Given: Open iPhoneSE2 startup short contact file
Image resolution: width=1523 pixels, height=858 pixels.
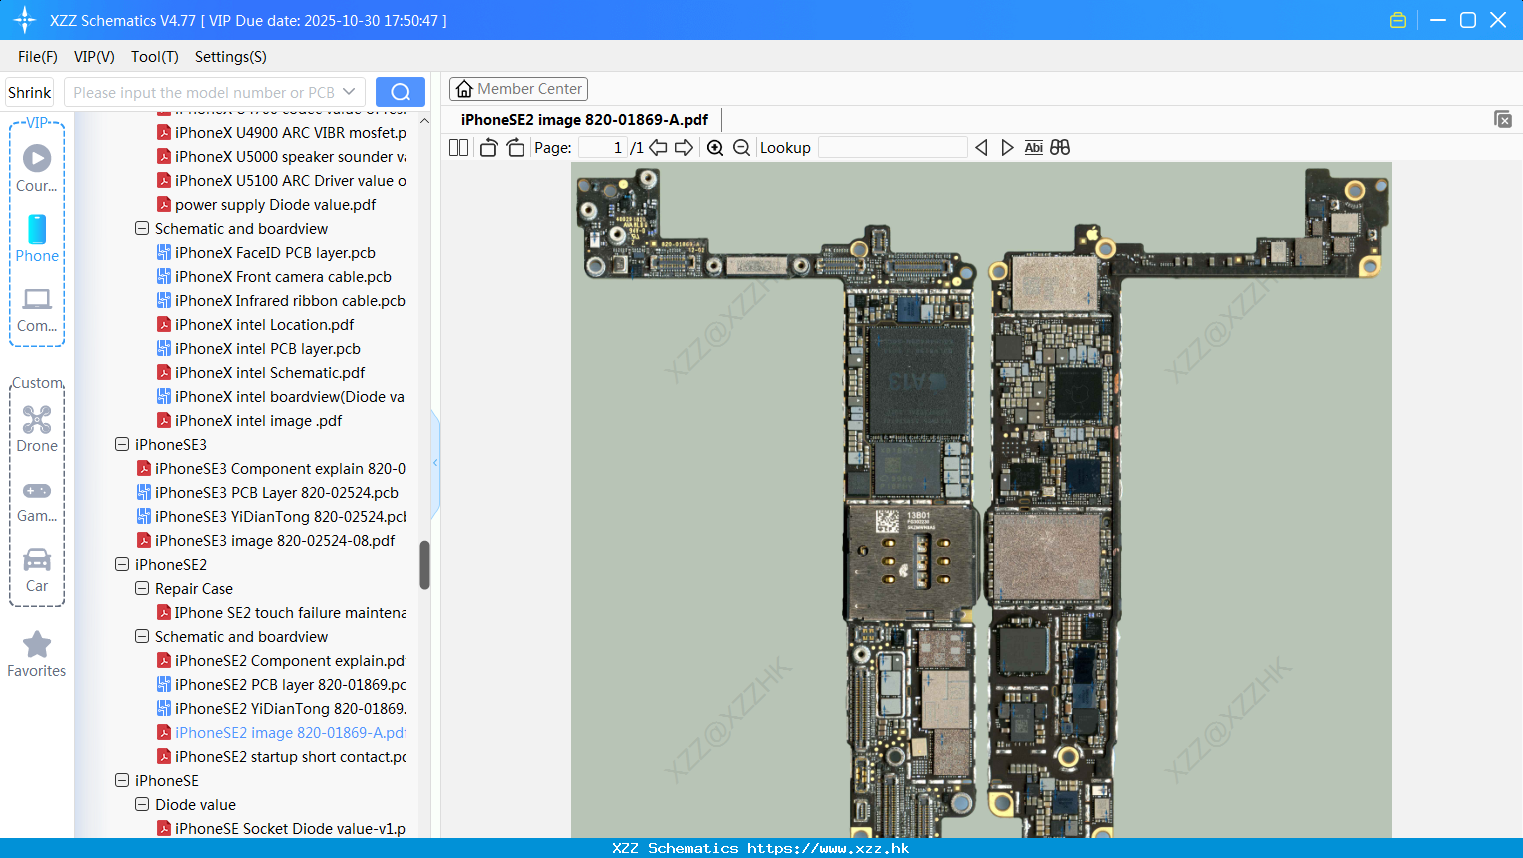Looking at the screenshot, I should tap(291, 757).
